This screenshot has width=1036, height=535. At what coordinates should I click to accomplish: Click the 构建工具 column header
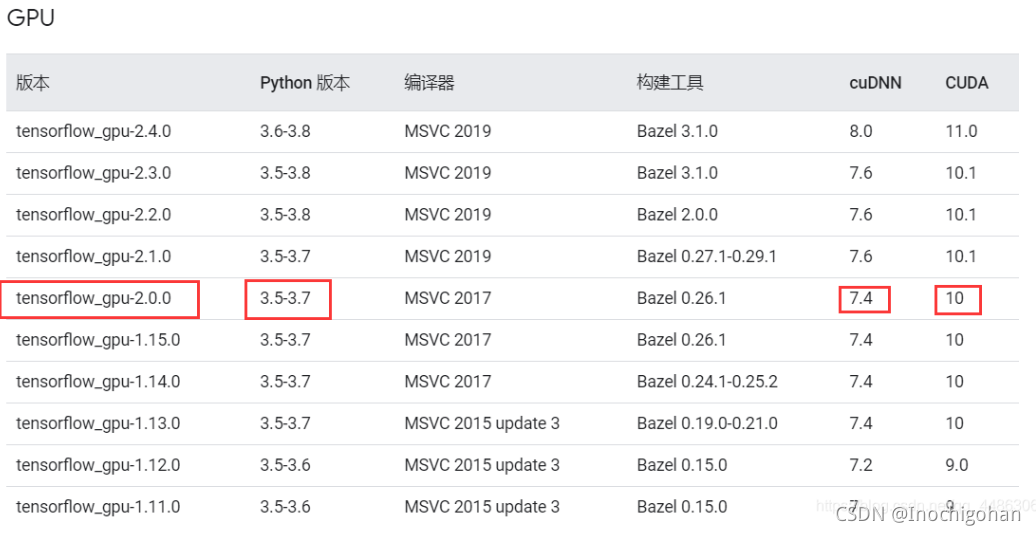click(x=670, y=83)
